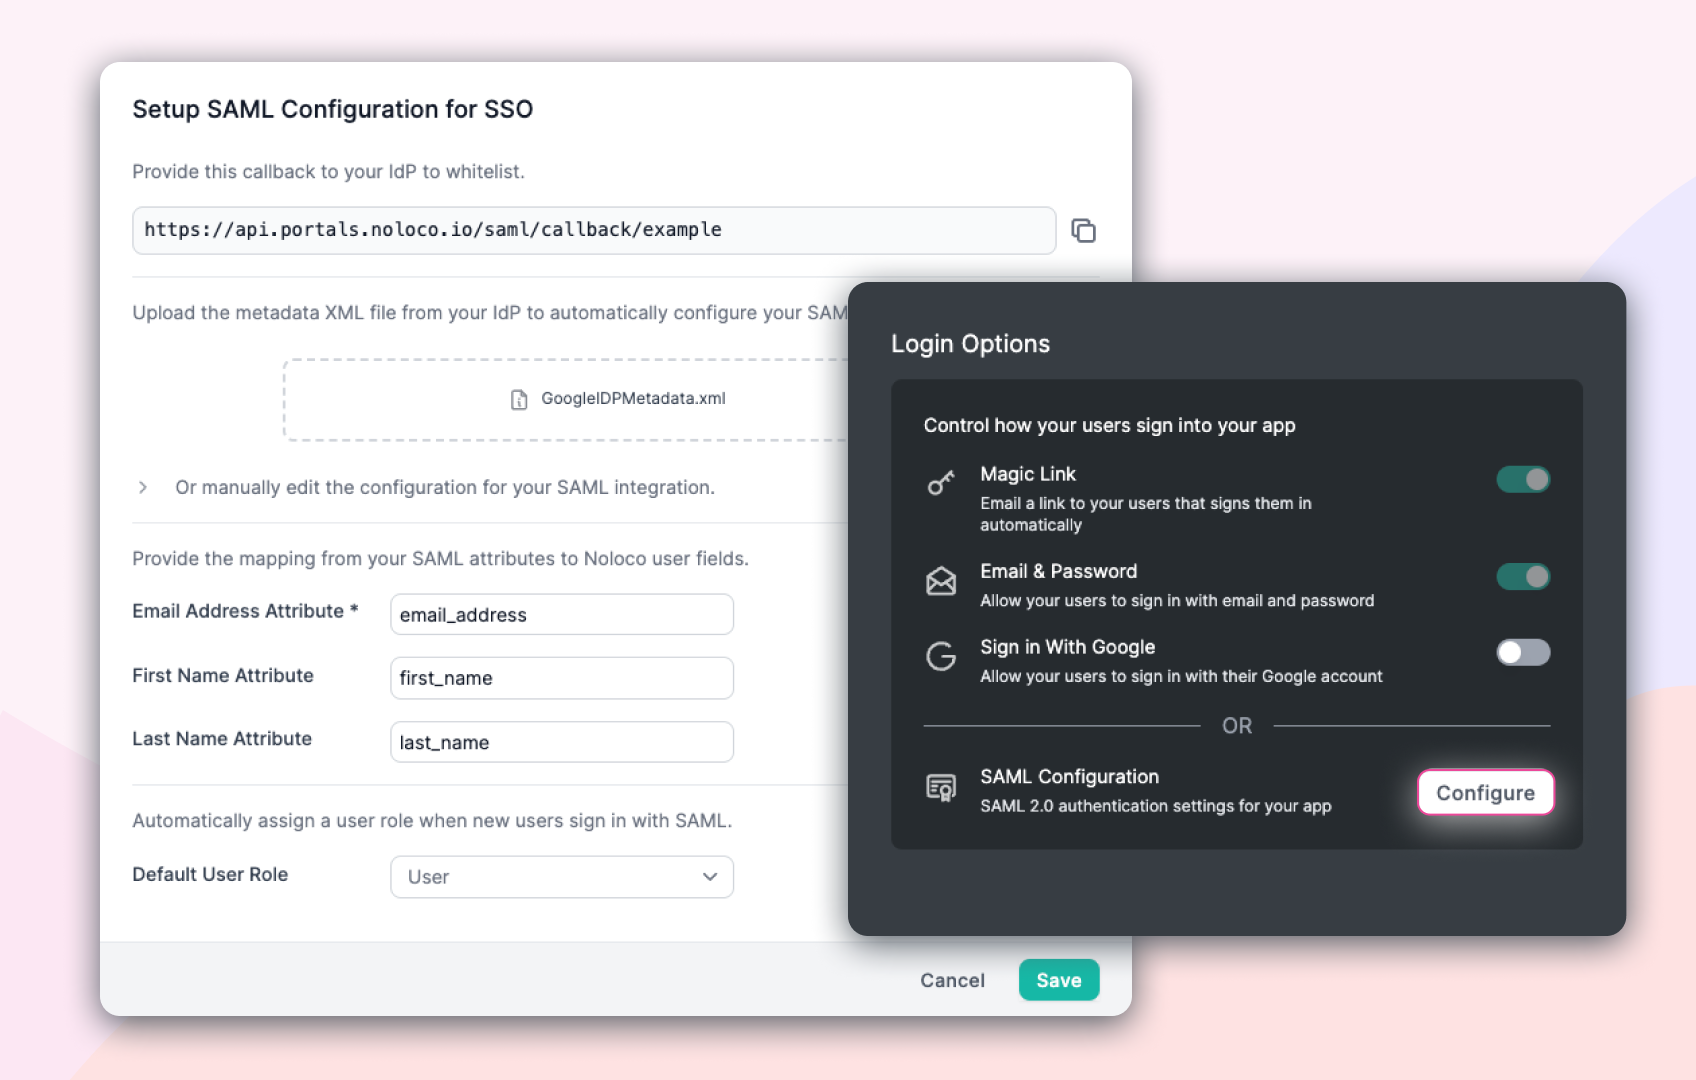This screenshot has height=1080, width=1696.
Task: Click 'Provide the mapping from your SAML attributes' text
Action: pos(440,558)
